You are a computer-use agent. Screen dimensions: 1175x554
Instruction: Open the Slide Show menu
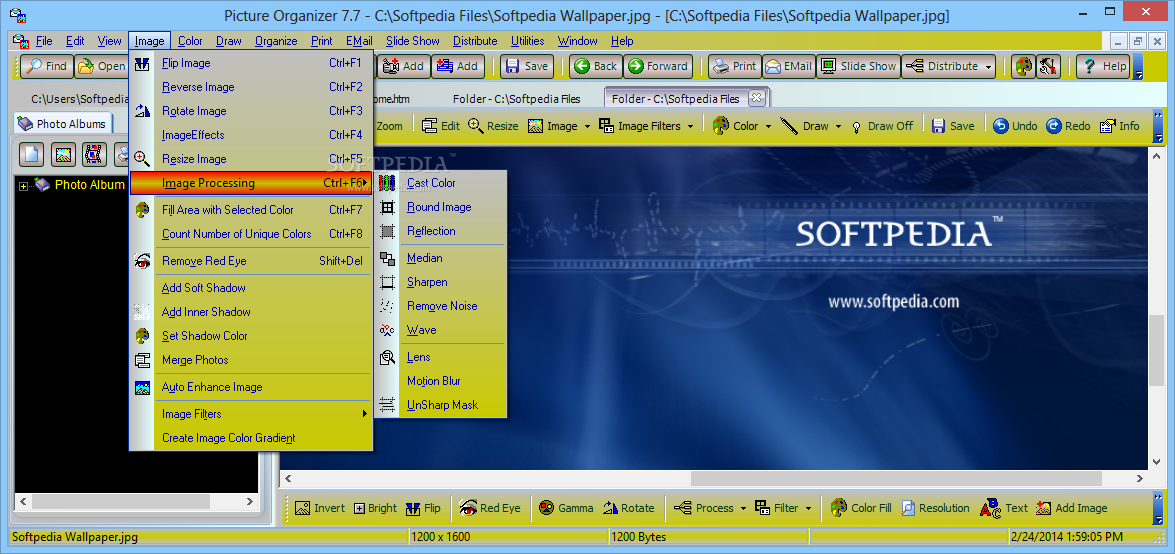click(413, 41)
